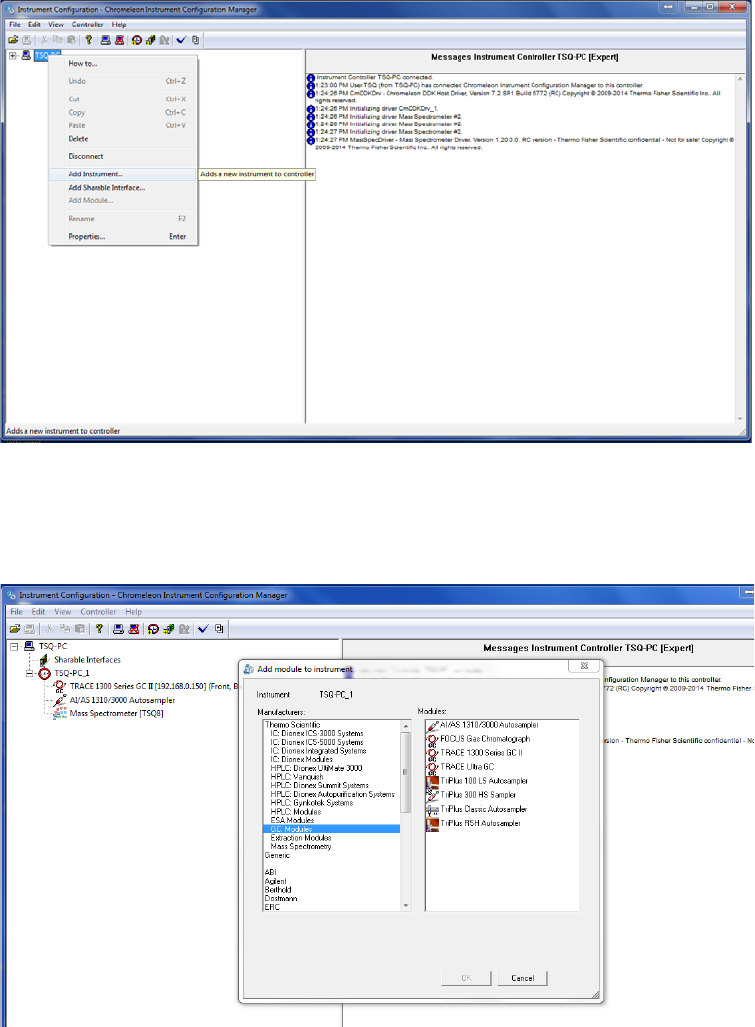Click How to... in the context menu

[122, 64]
